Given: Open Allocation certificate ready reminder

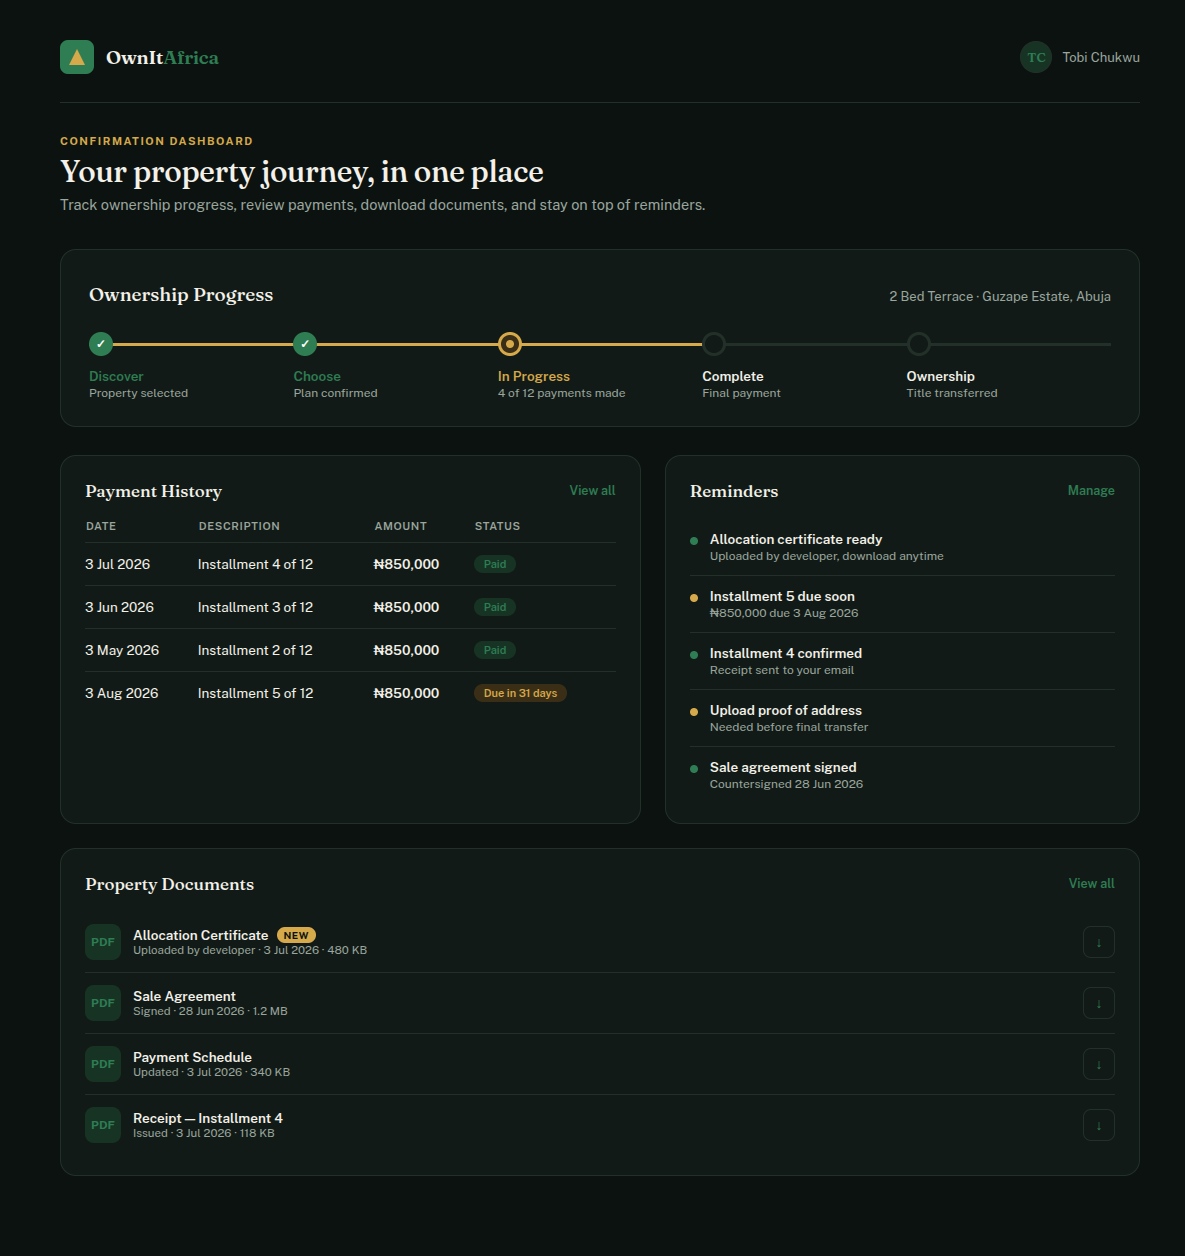Looking at the screenshot, I should pyautogui.click(x=902, y=547).
